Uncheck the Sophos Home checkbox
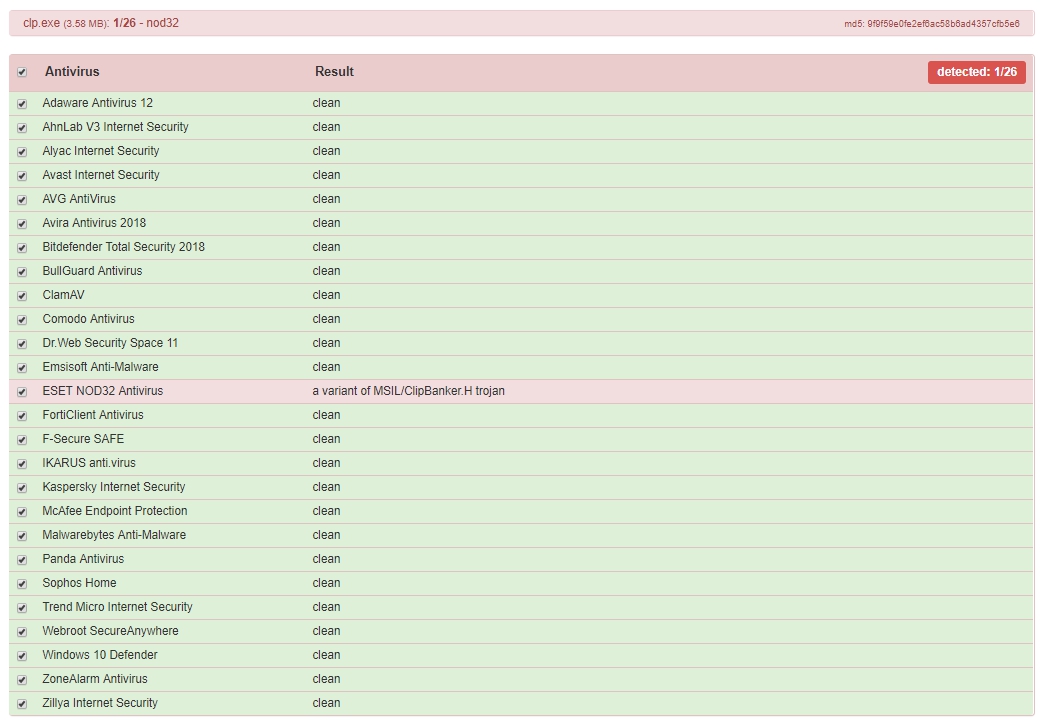The image size is (1048, 725). [22, 584]
